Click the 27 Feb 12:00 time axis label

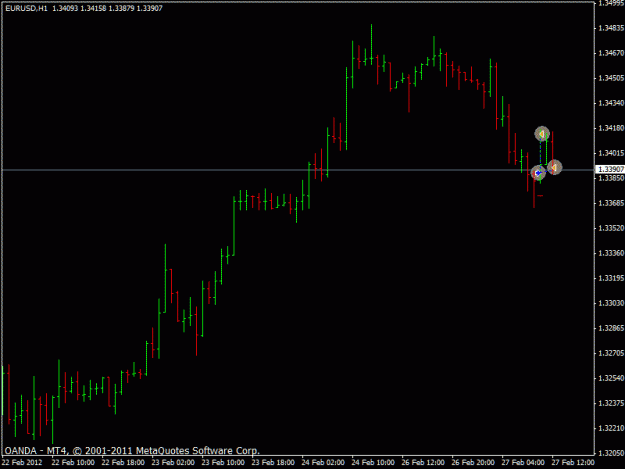pos(573,463)
